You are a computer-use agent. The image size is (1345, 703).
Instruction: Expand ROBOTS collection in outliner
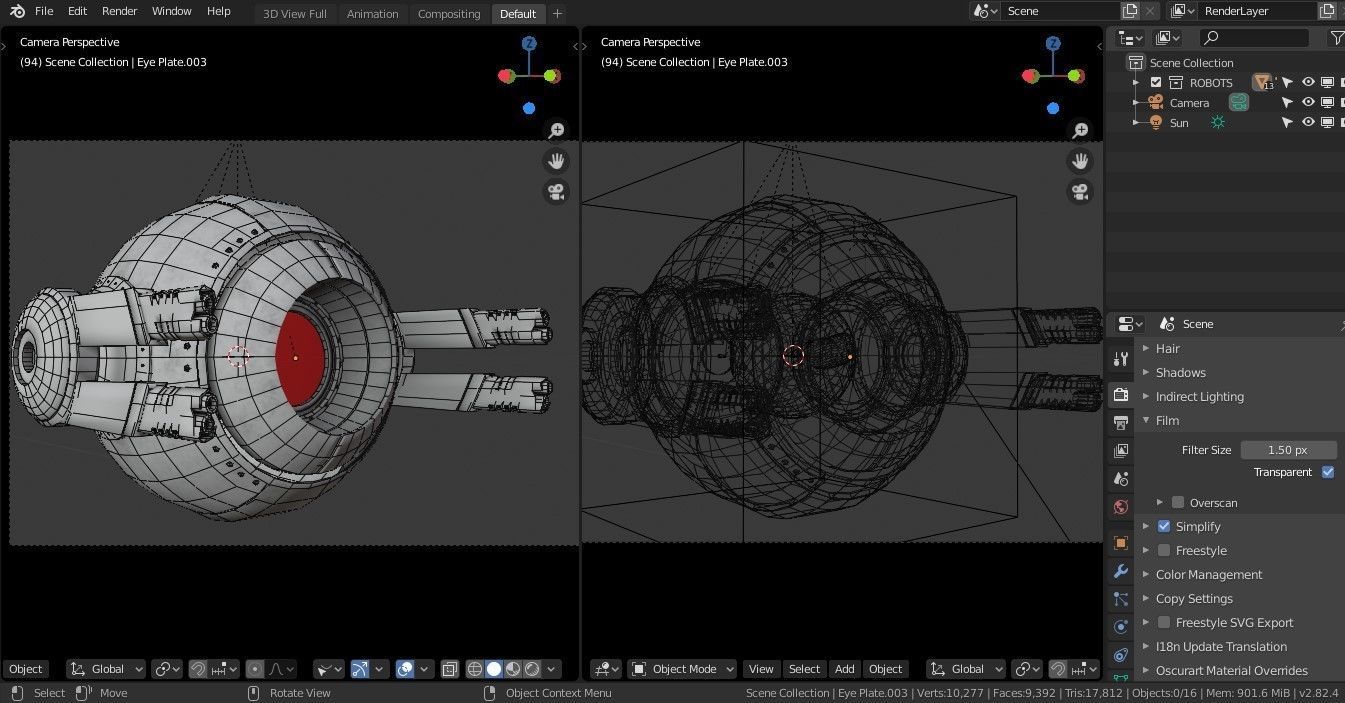[1136, 83]
